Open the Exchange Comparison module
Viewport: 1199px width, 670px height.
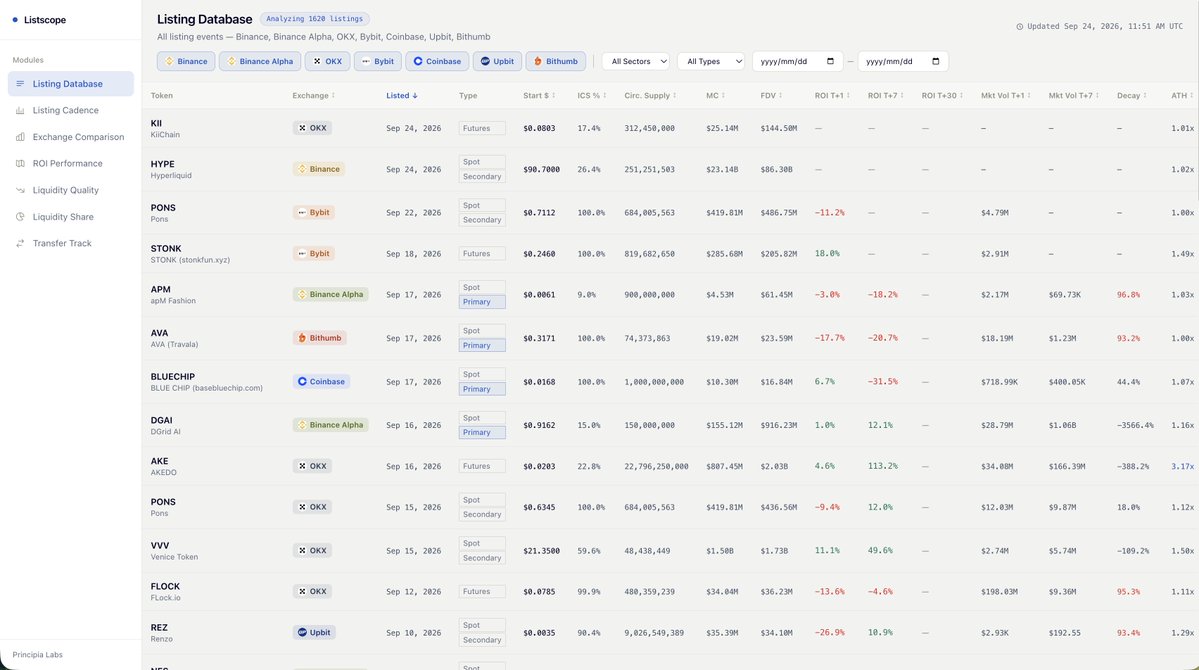[70, 137]
